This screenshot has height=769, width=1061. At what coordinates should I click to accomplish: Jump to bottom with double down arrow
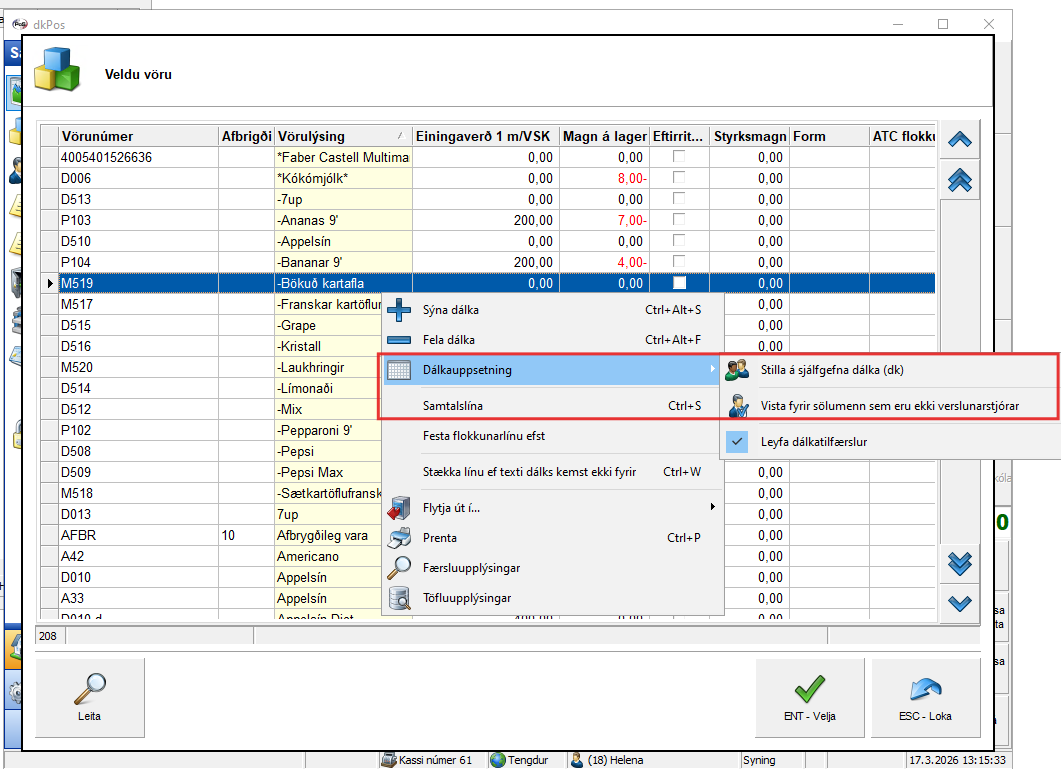click(959, 563)
